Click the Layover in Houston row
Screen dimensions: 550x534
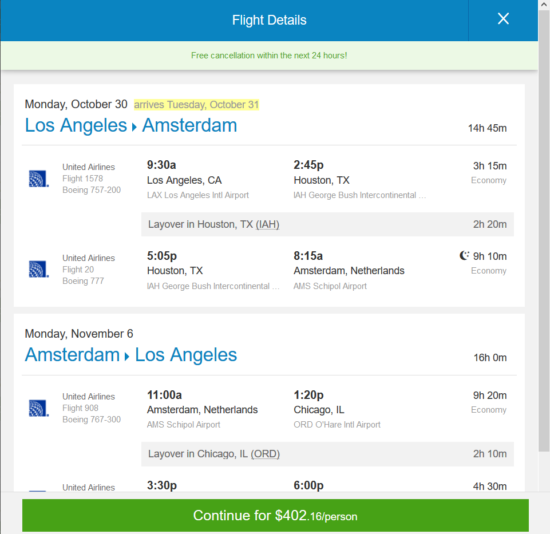327,224
